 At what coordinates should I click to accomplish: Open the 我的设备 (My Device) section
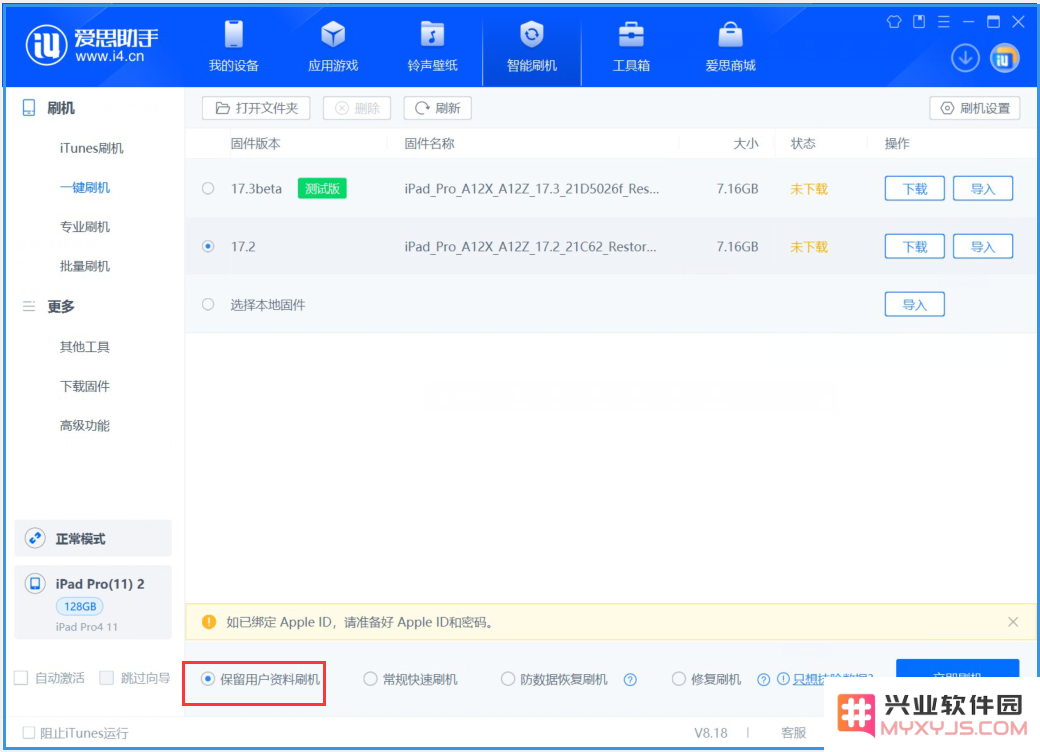(x=233, y=46)
